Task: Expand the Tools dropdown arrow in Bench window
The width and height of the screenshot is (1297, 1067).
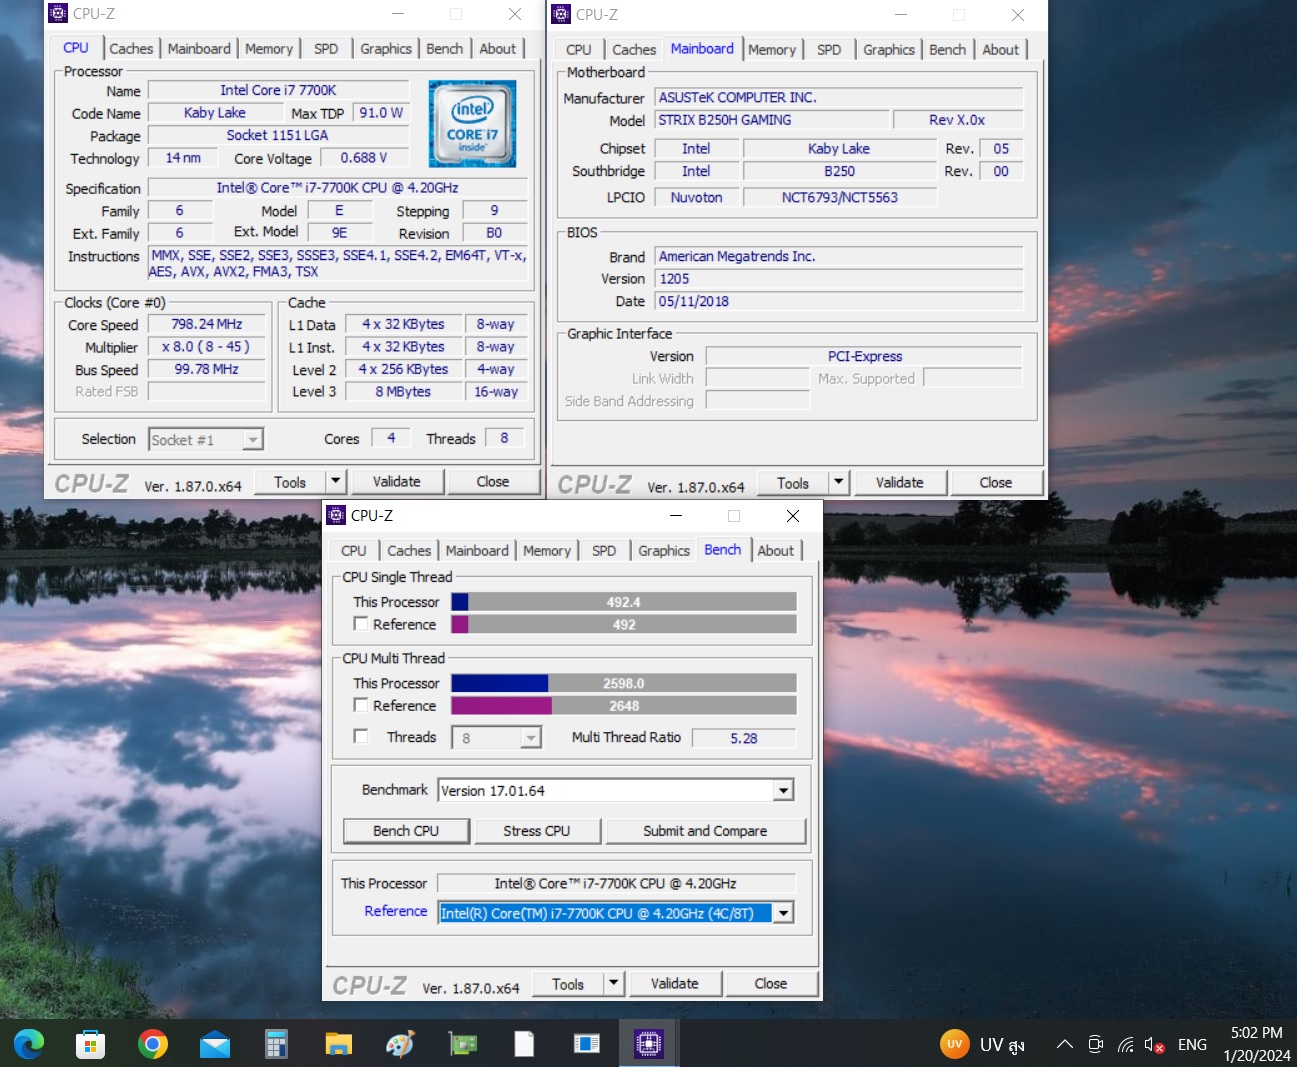Action: 614,984
